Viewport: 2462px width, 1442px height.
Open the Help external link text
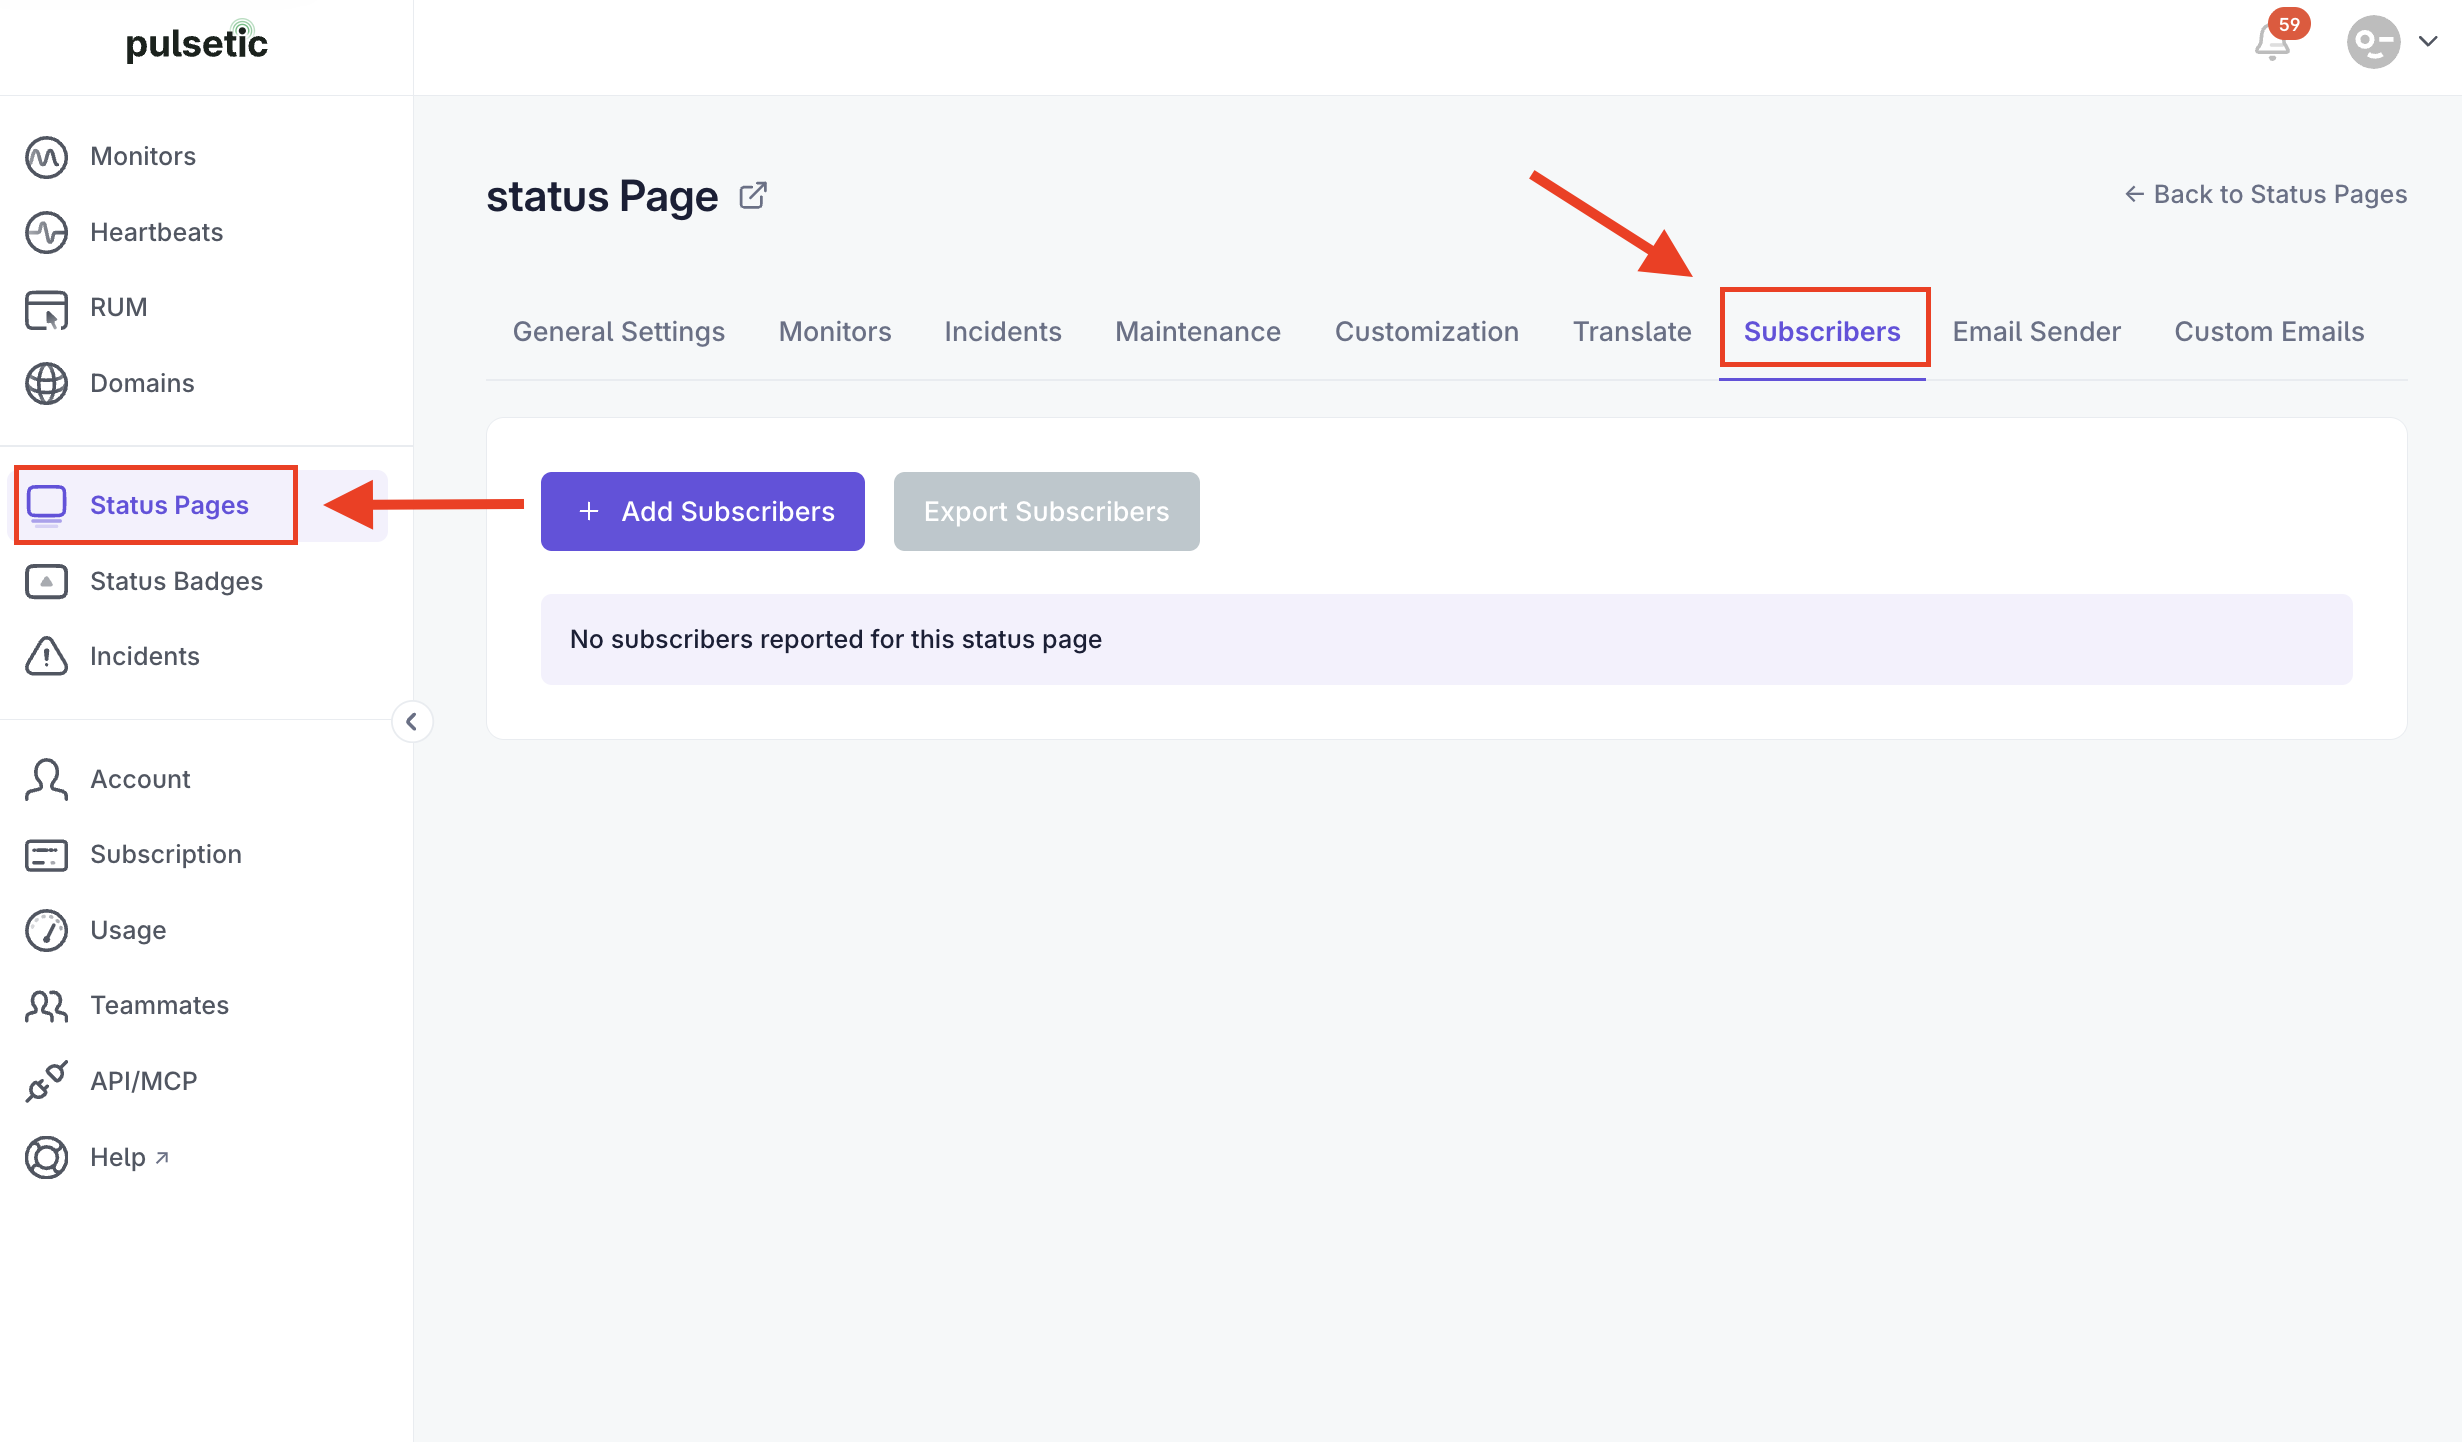[129, 1157]
